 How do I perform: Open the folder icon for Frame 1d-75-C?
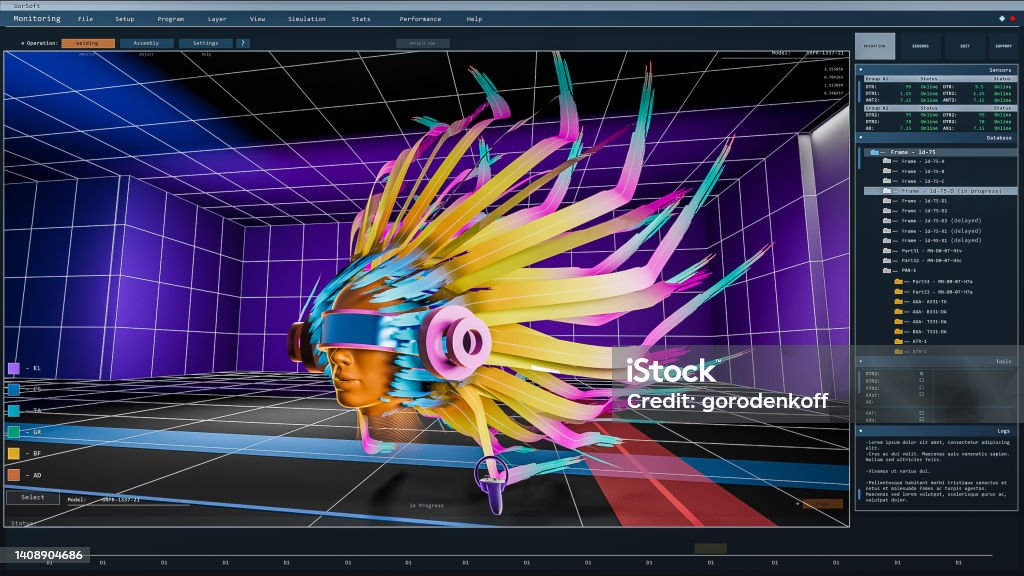pyautogui.click(x=887, y=181)
